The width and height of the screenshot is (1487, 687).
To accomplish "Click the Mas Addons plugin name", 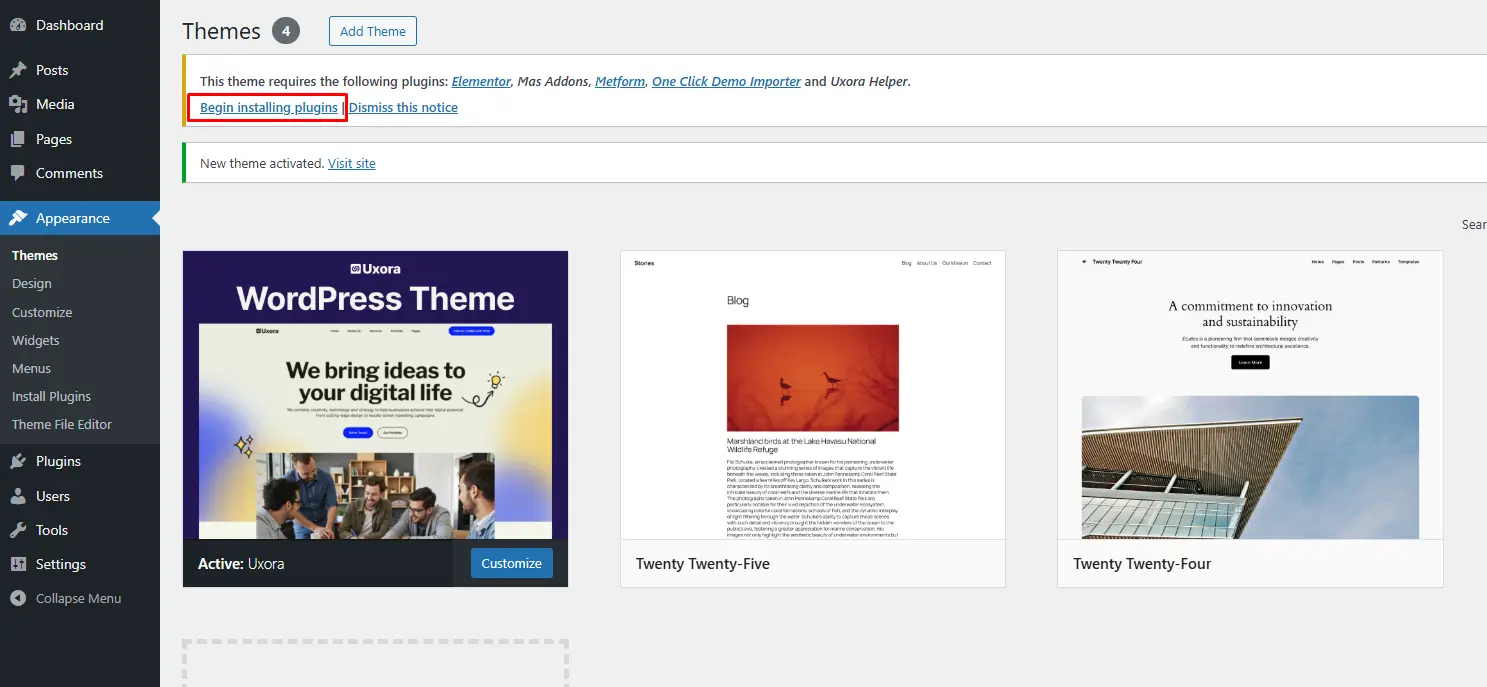I will coord(552,81).
